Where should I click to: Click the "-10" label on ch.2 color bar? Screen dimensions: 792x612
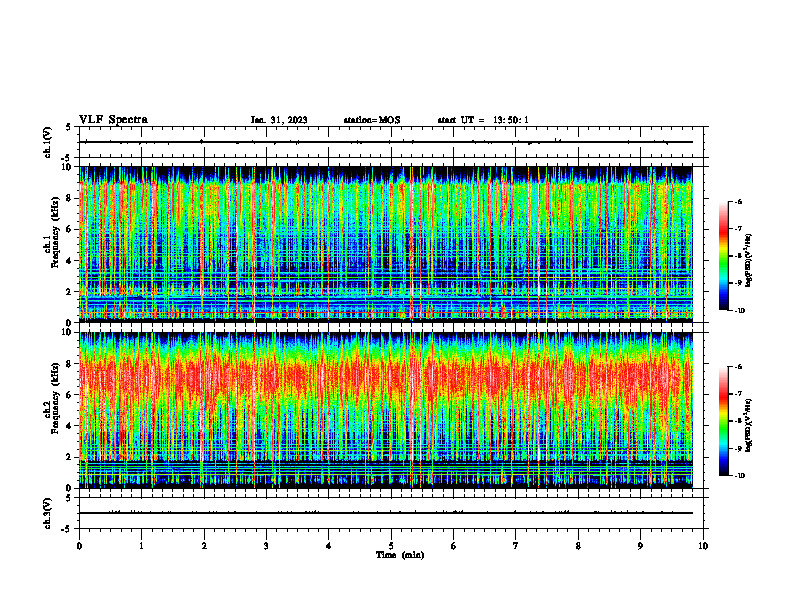click(x=739, y=476)
